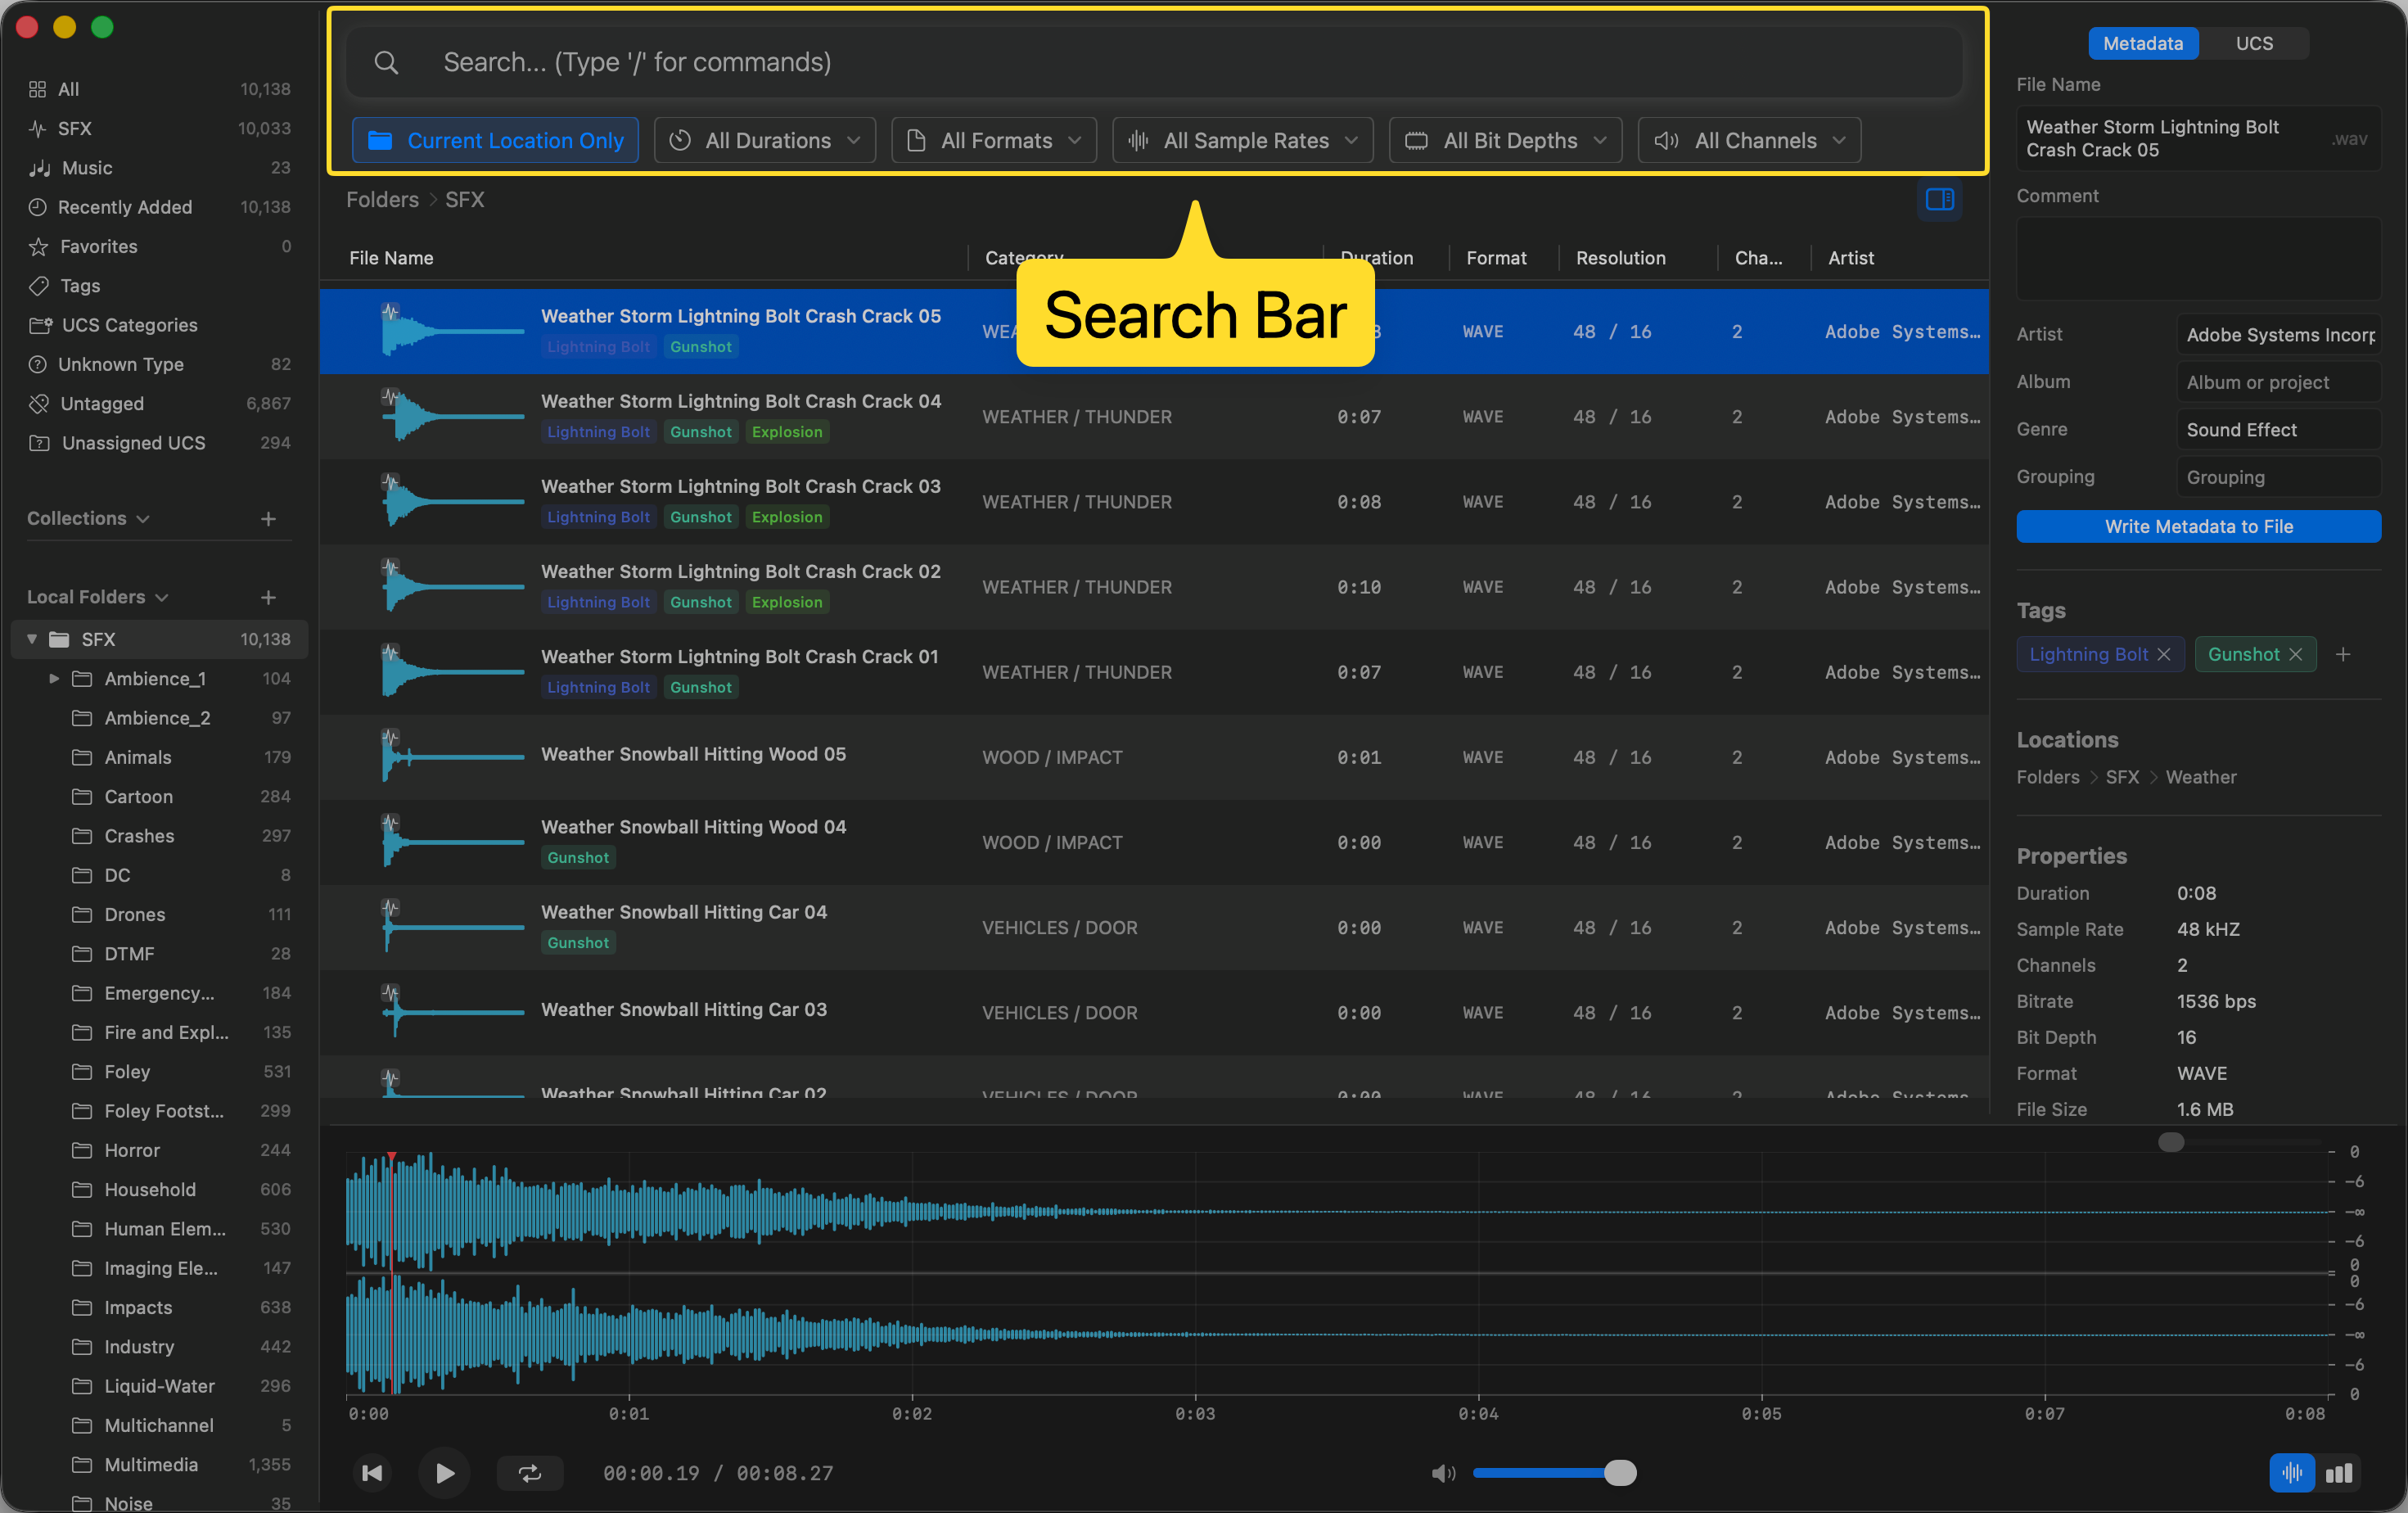
Task: Click the search magnifier icon
Action: (386, 63)
